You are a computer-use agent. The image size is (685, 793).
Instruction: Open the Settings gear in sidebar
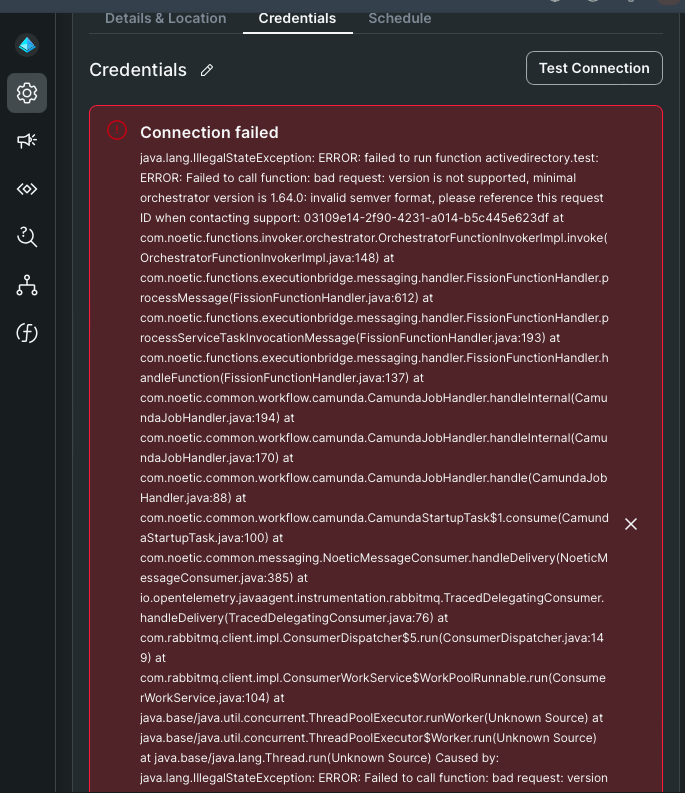pos(27,93)
